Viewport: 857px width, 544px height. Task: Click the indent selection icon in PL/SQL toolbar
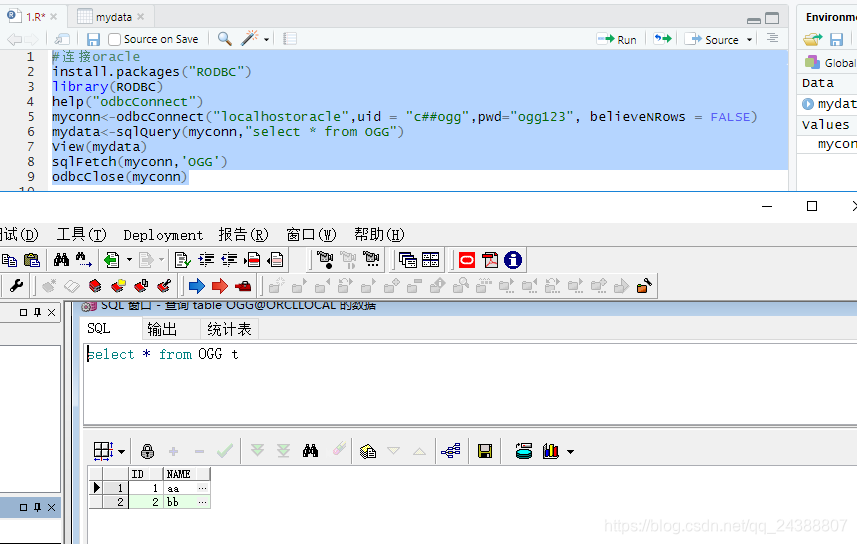pyautogui.click(x=206, y=260)
